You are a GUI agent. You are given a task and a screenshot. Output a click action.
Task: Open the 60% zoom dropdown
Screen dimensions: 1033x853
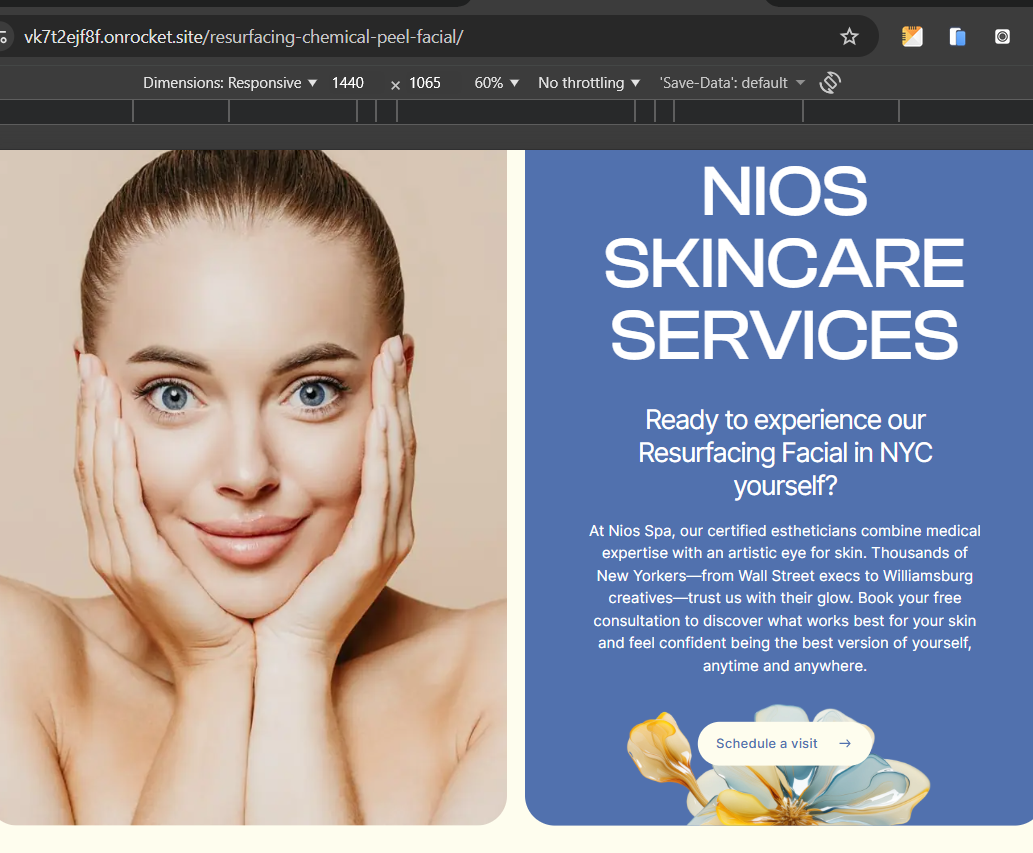pos(497,83)
